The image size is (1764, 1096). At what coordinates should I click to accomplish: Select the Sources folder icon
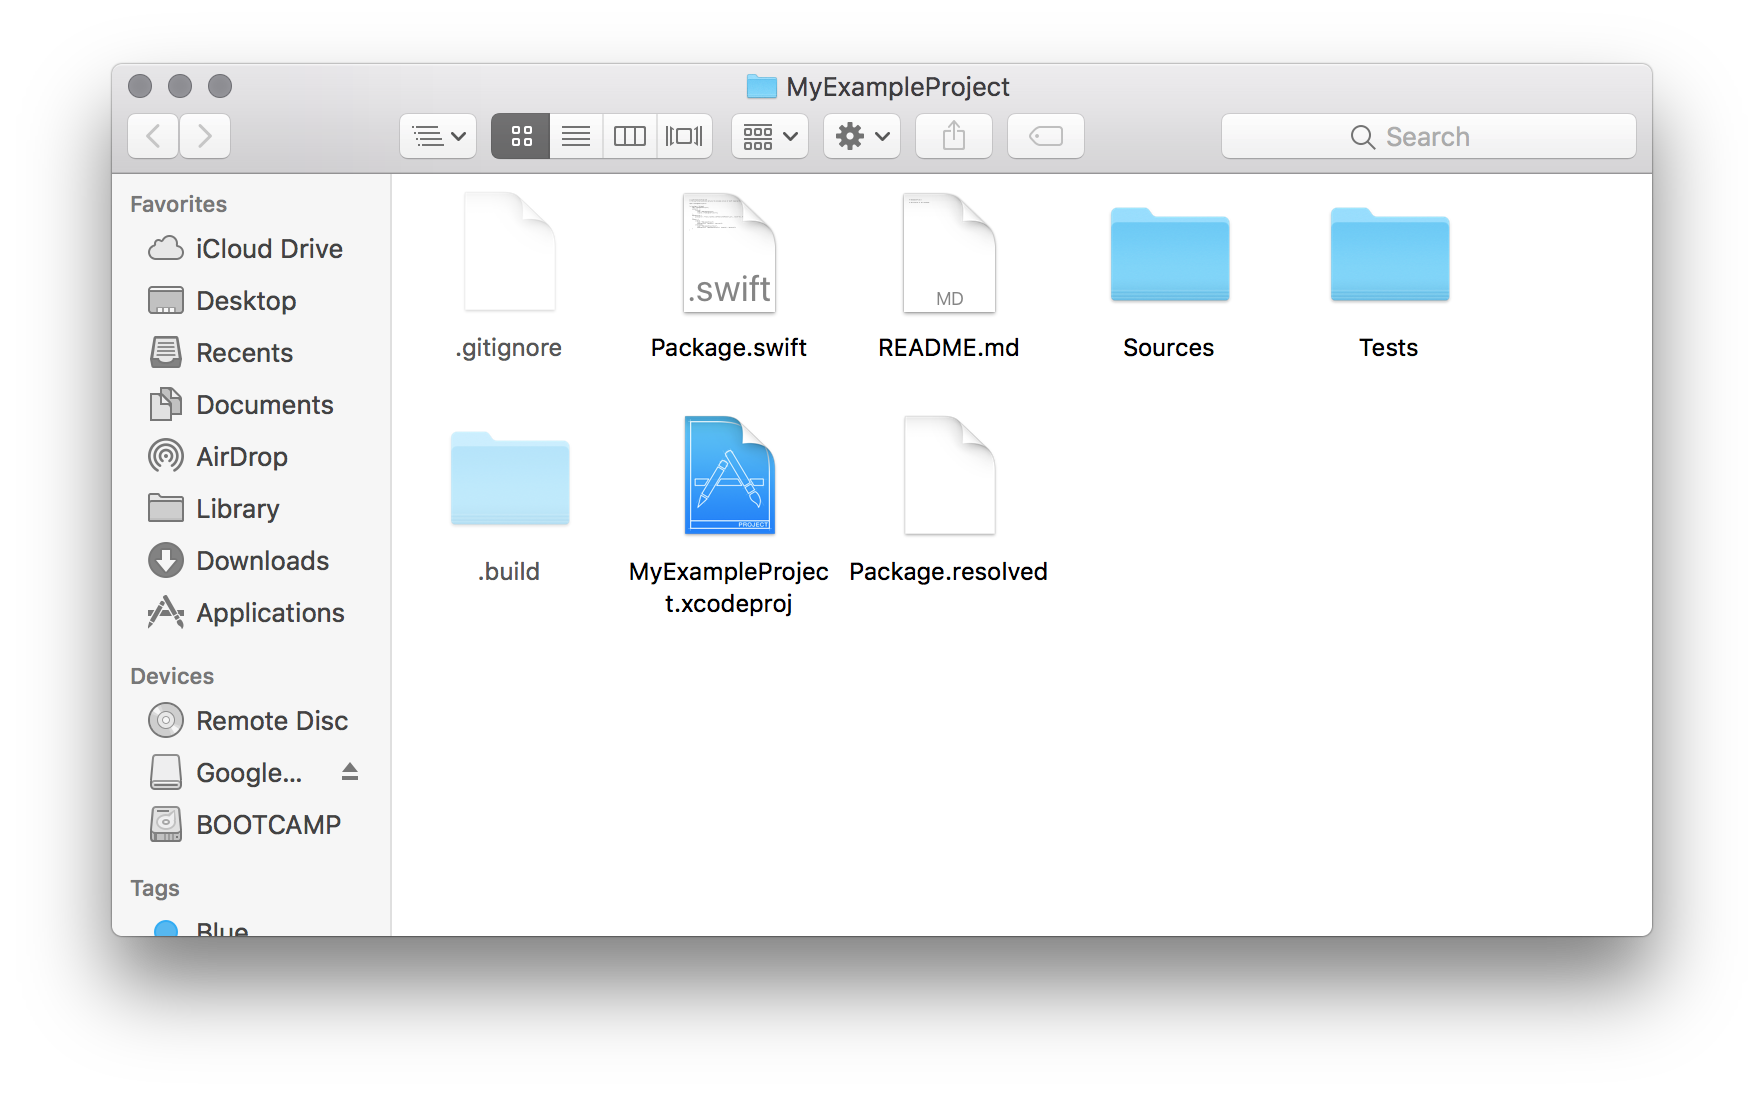[1169, 254]
